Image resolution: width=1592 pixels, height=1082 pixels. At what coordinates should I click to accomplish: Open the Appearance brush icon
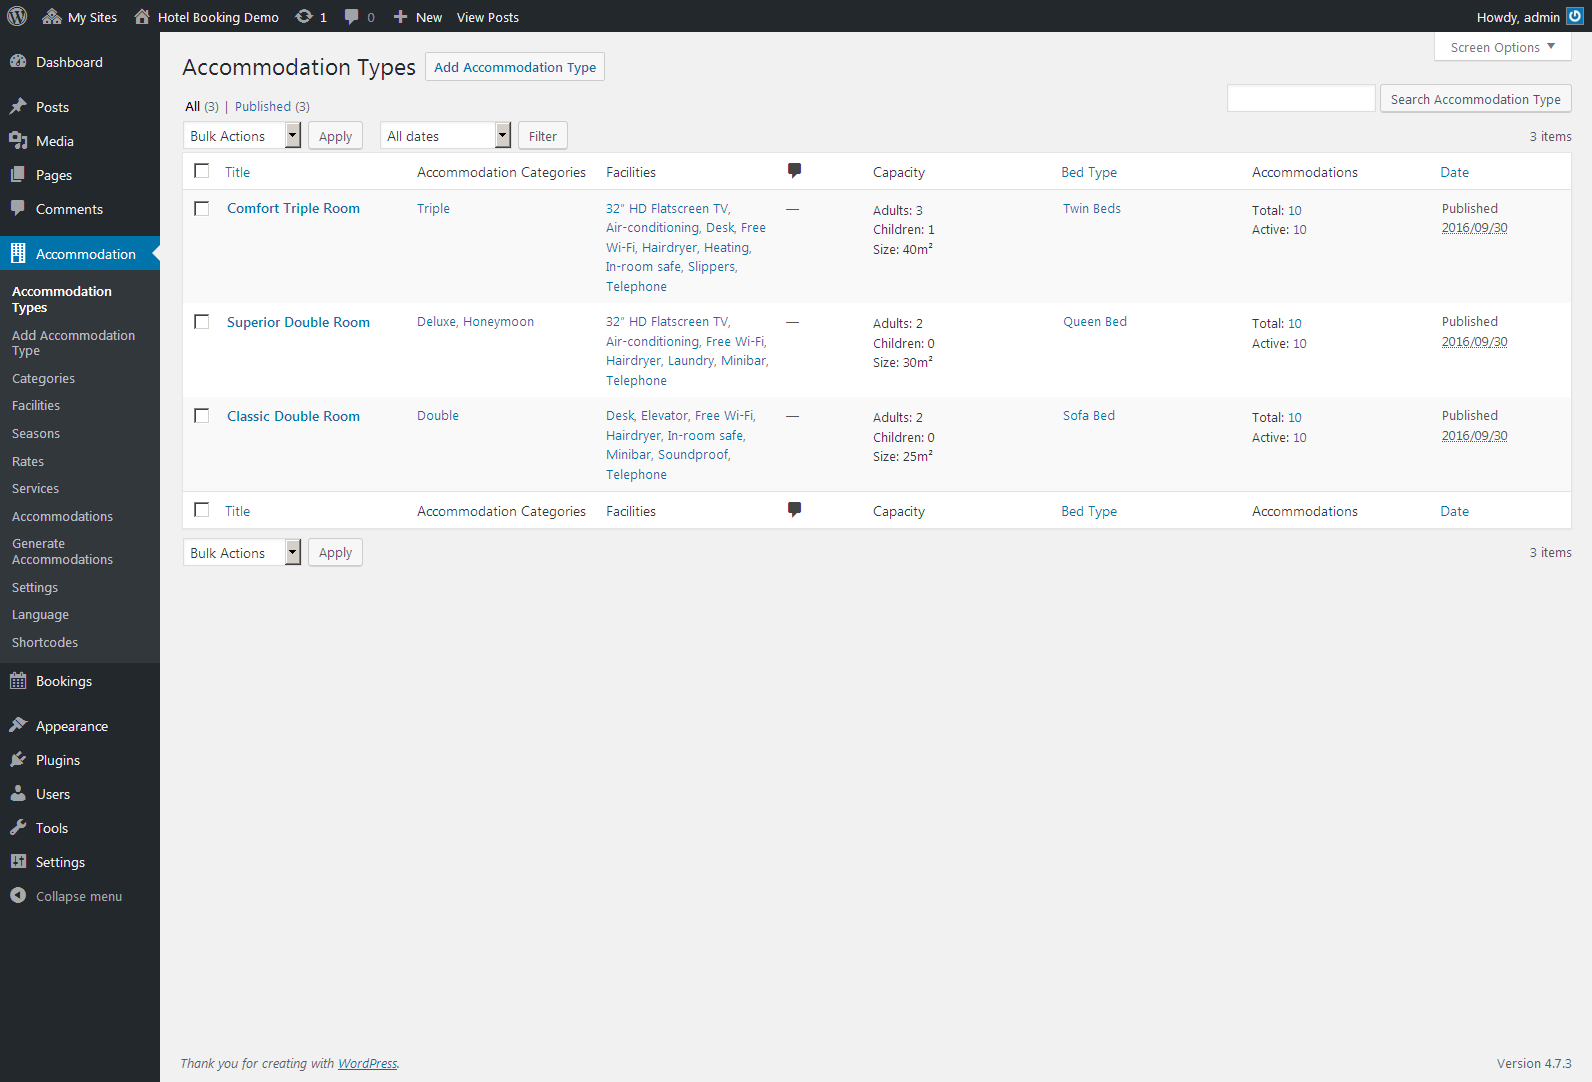(18, 726)
